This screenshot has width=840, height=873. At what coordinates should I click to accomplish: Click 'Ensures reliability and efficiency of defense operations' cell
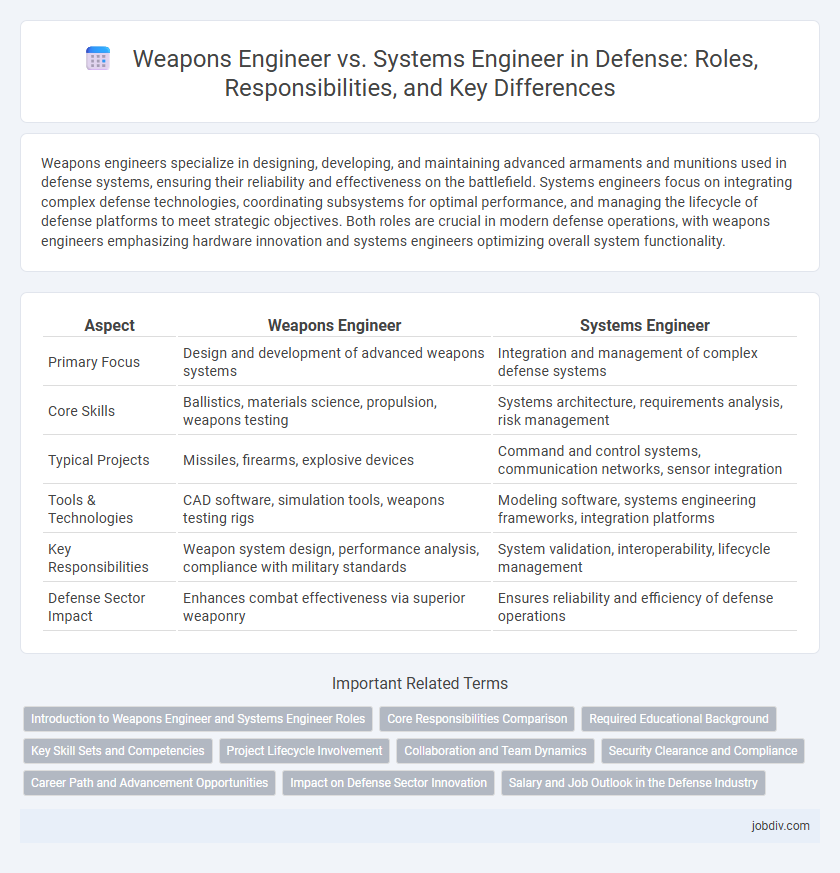point(645,607)
